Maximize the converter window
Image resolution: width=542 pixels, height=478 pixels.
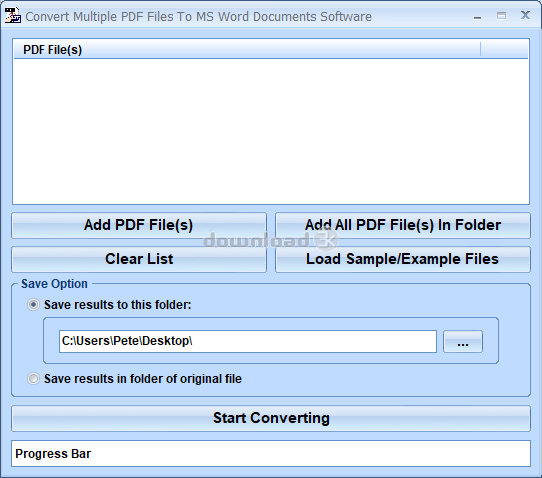pyautogui.click(x=502, y=16)
